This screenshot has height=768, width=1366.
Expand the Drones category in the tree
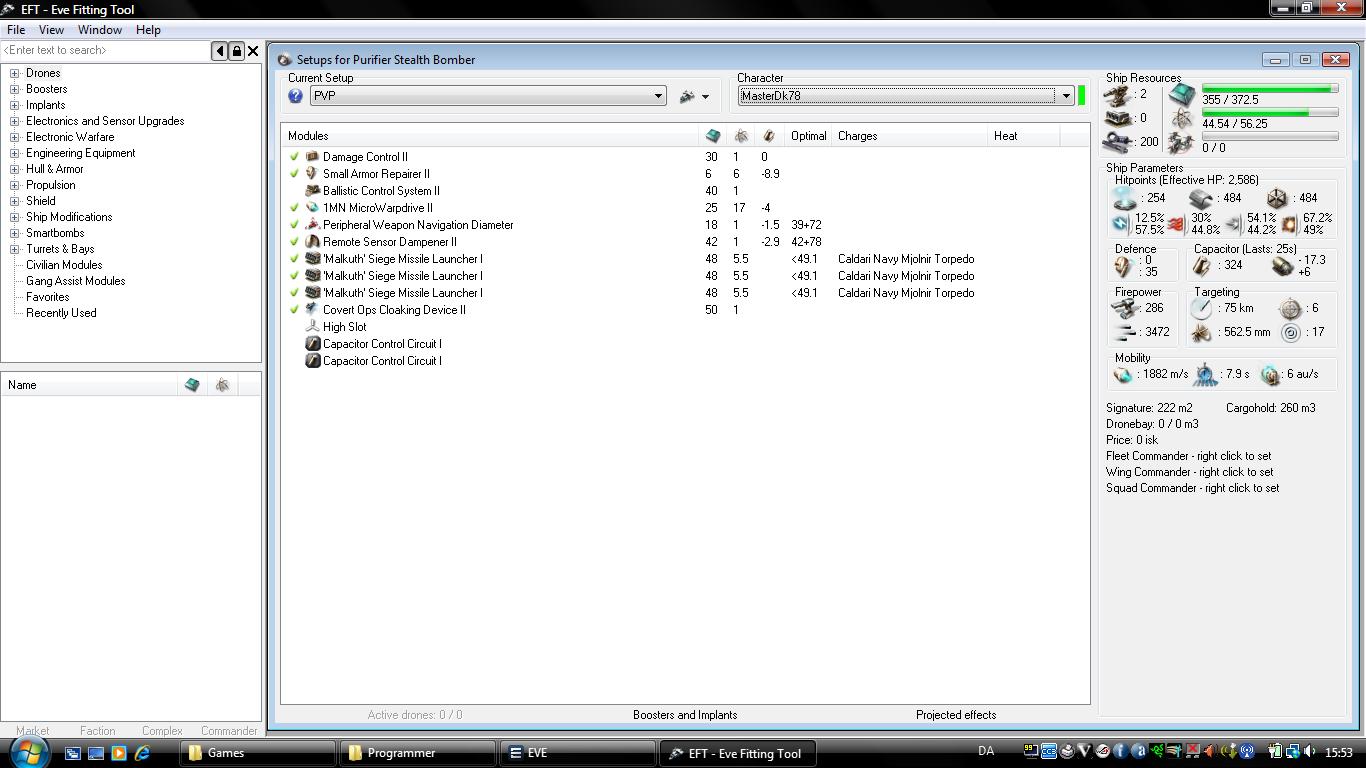pyautogui.click(x=15, y=73)
